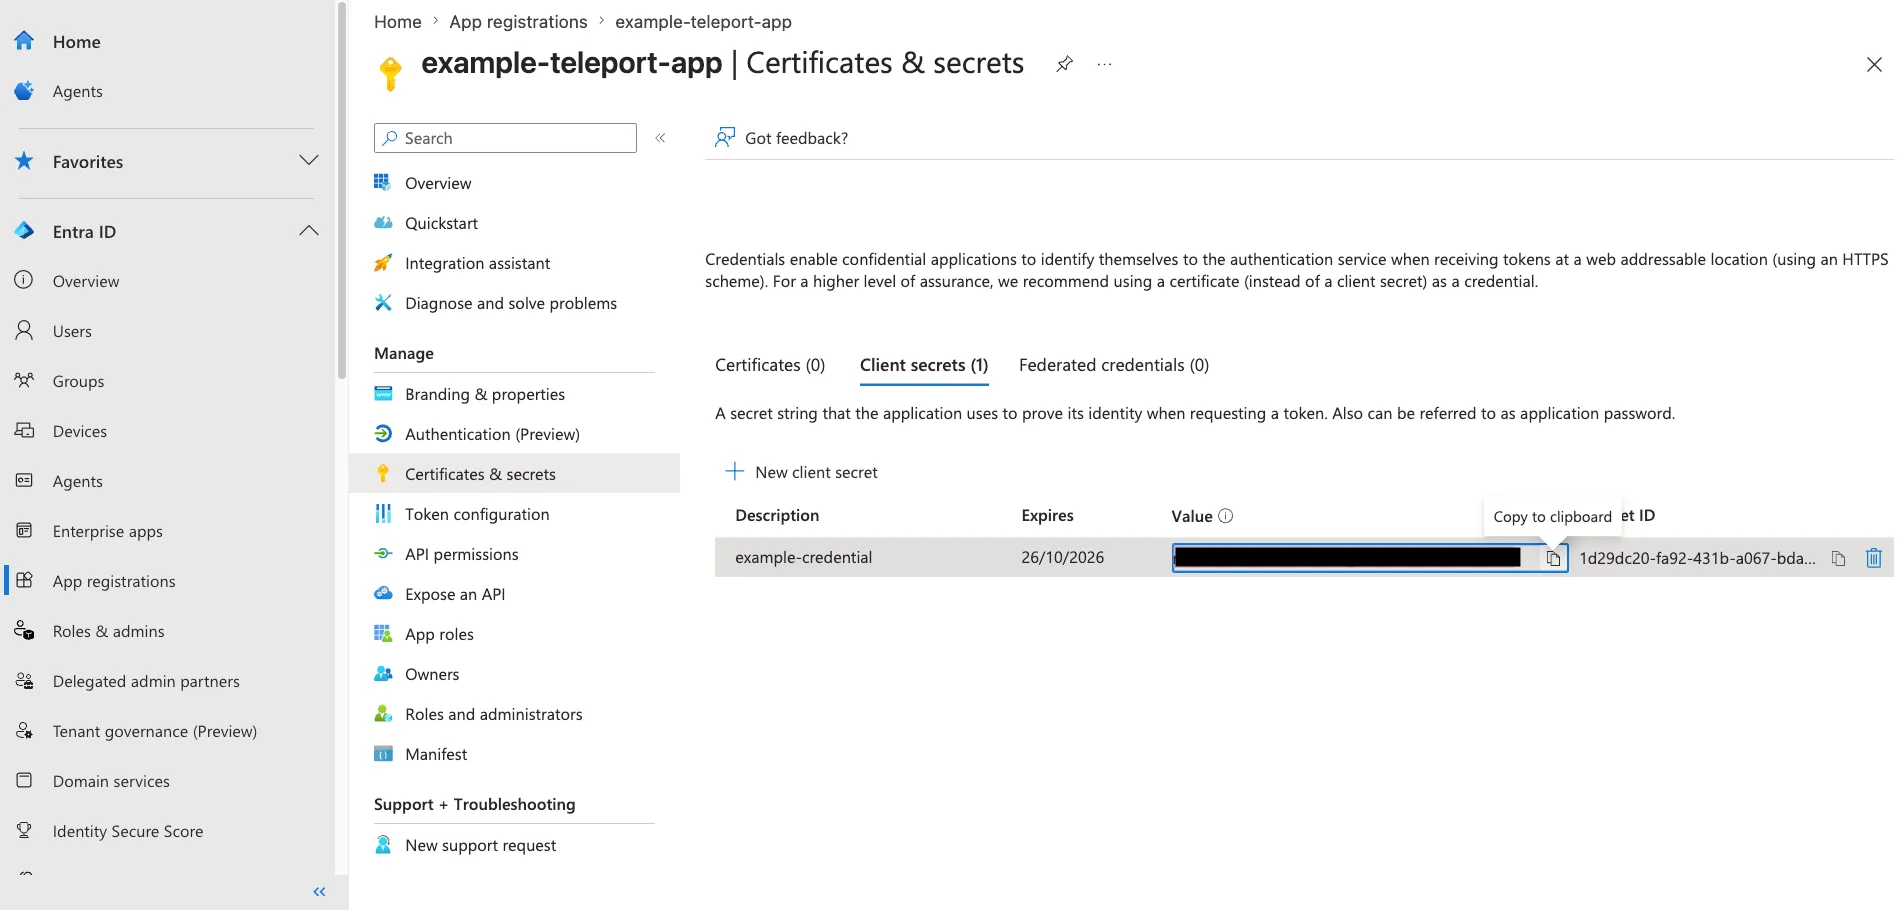Switch to the Certificates (0) tab
The image size is (1902, 910).
(770, 365)
